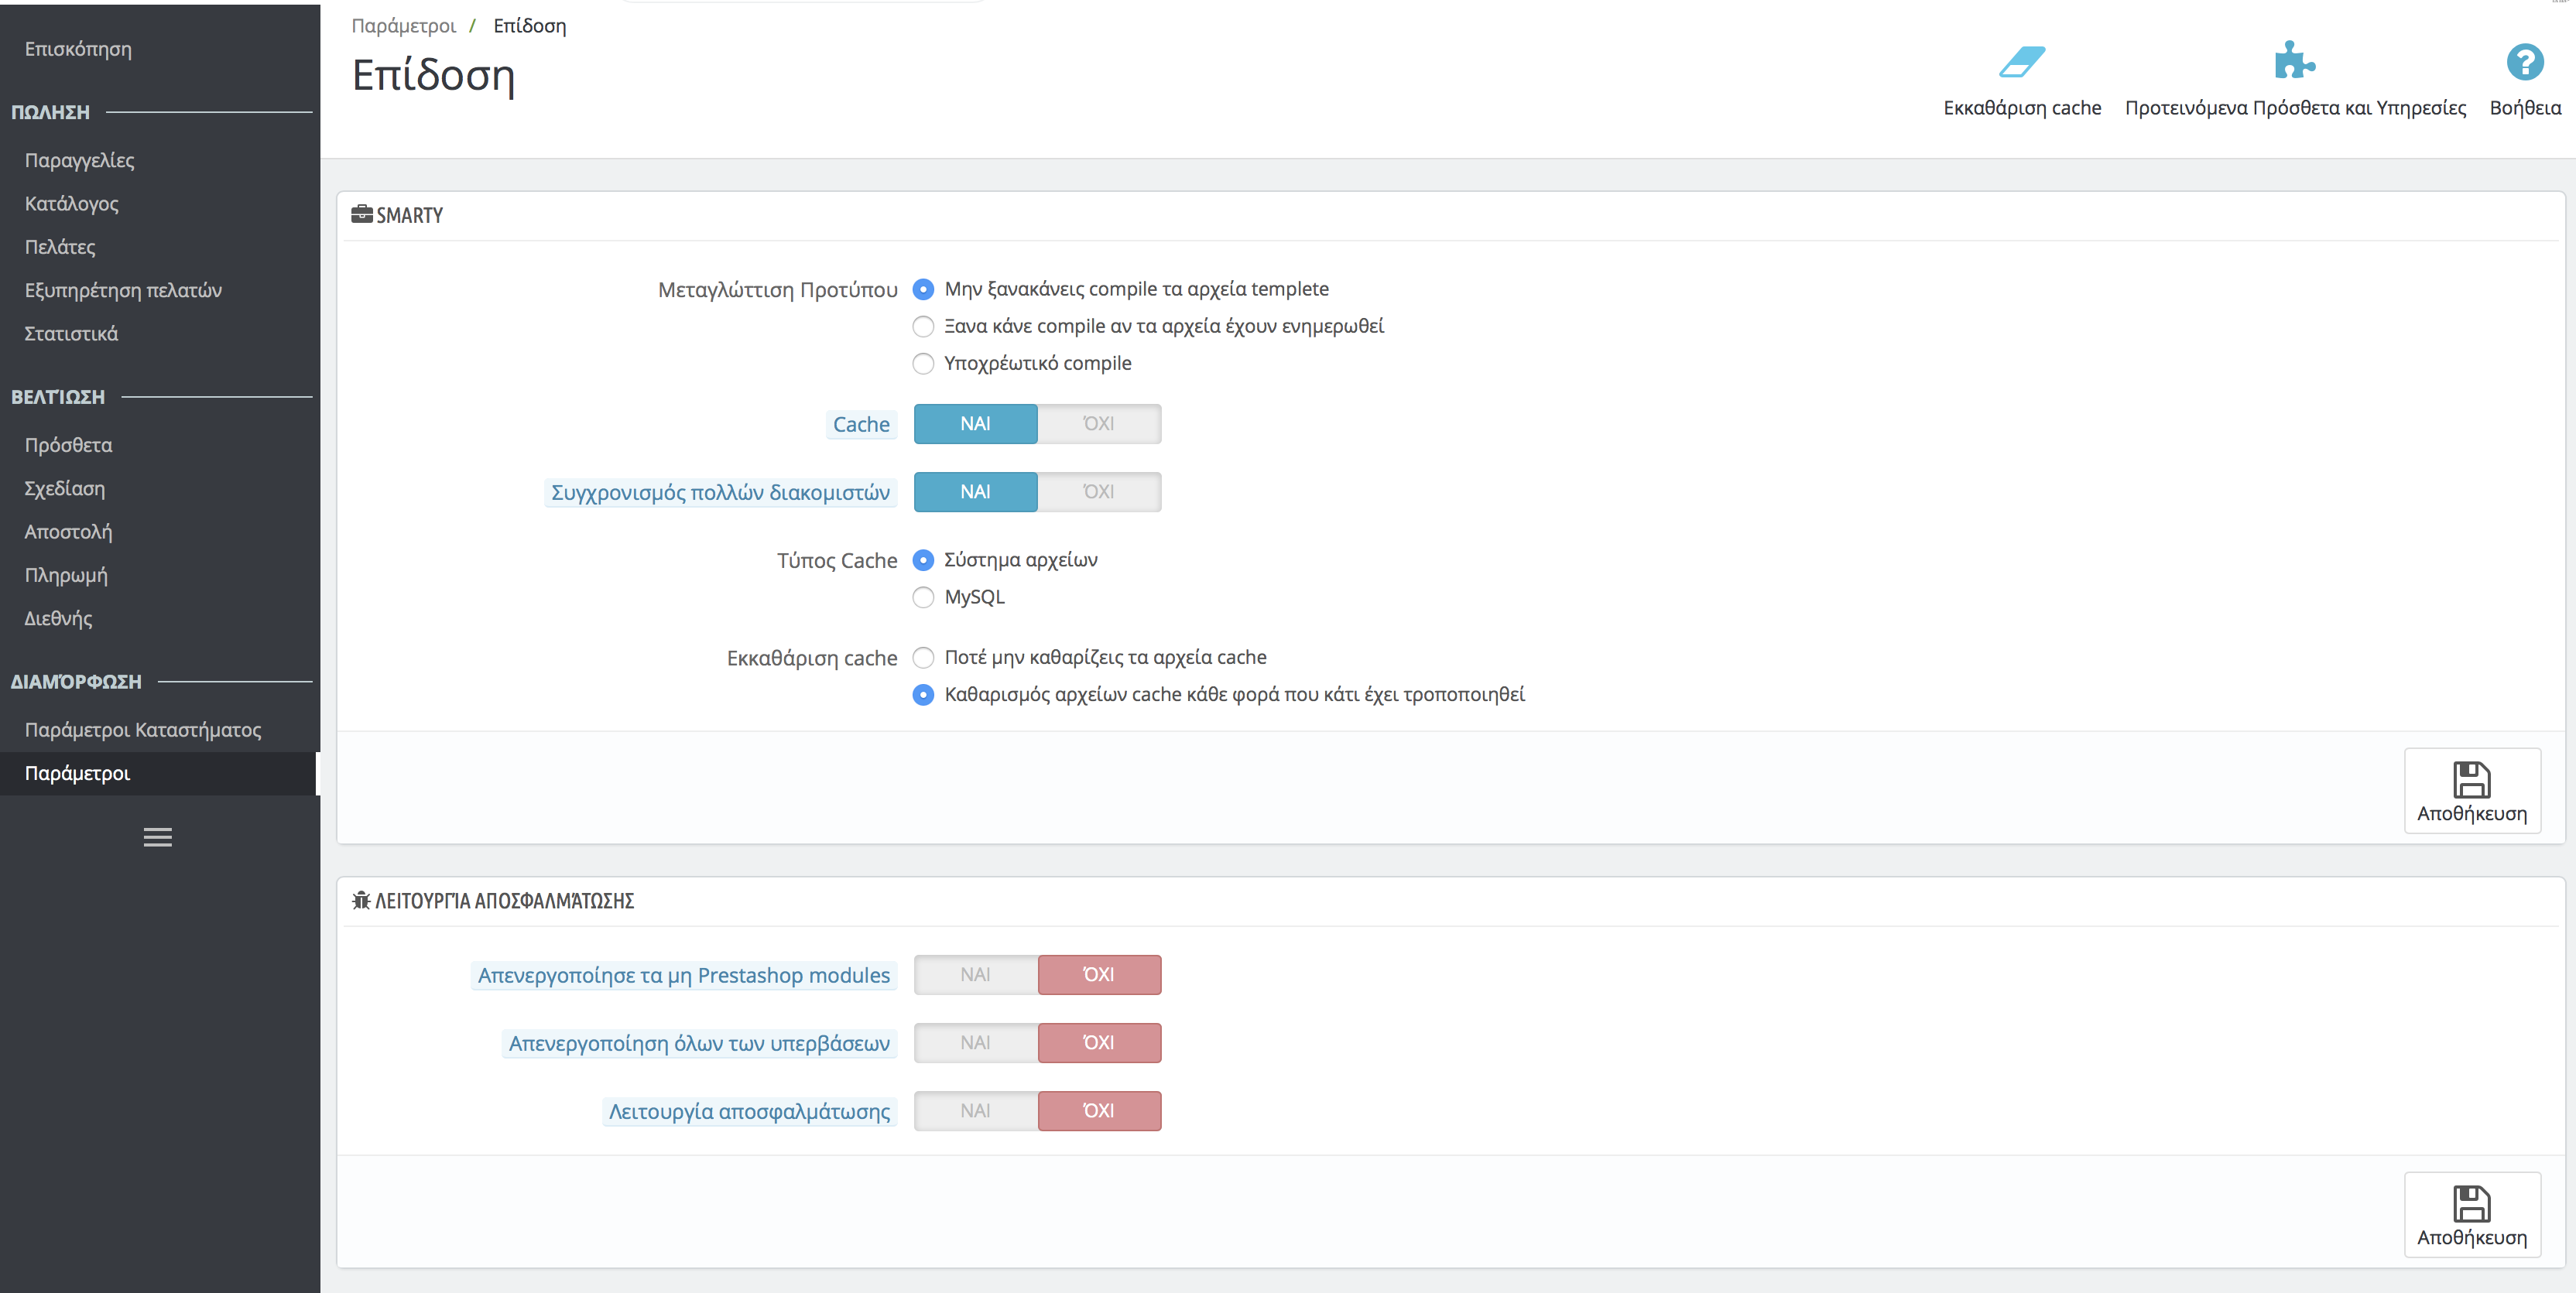
Task: Select recompile if files updated radio option
Action: (923, 327)
